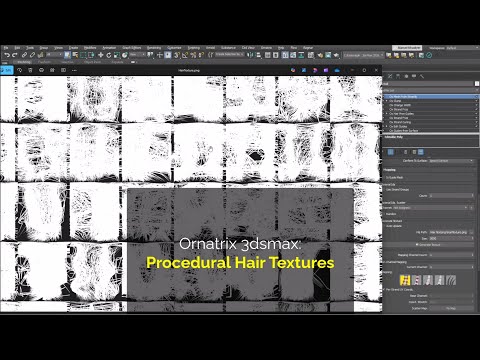Click the delete trash icon in image viewer
This screenshot has height=360, width=480.
(30, 70)
